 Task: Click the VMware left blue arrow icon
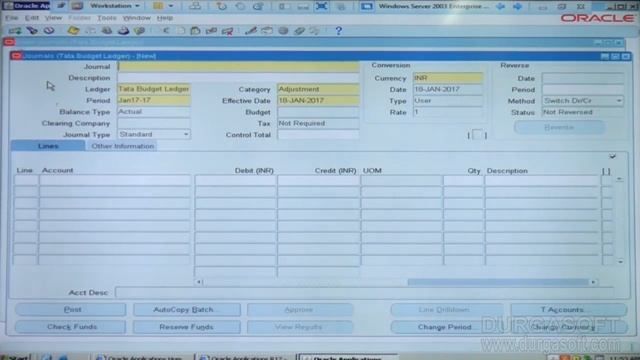point(500,6)
